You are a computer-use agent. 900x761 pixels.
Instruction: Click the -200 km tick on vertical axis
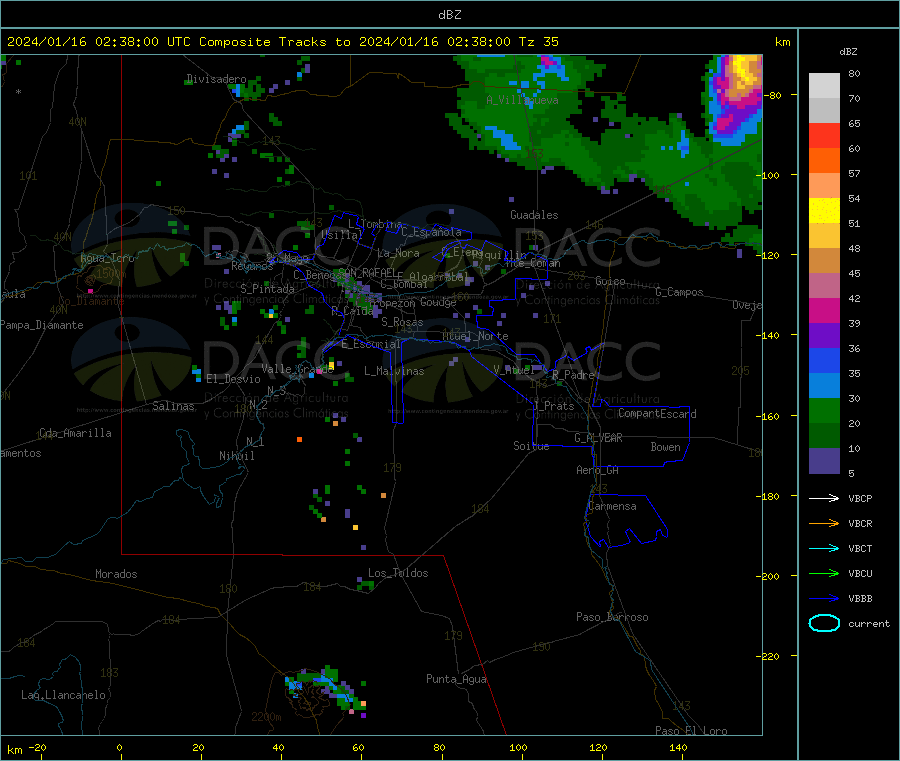pos(769,576)
